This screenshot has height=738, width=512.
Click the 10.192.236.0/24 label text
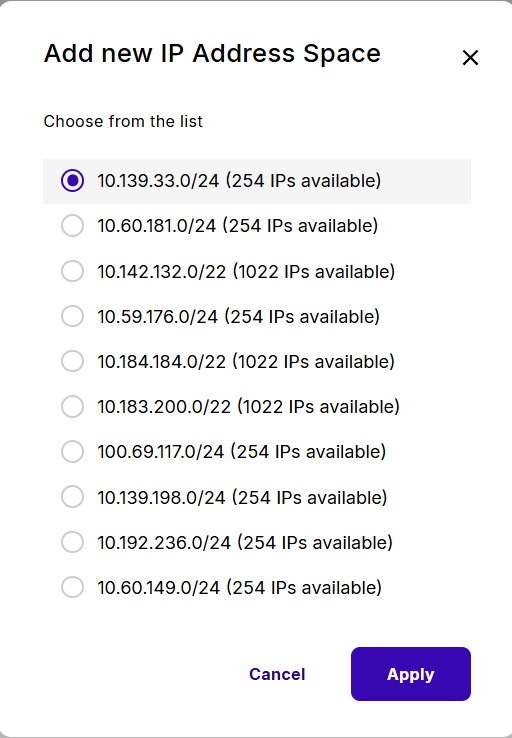pyautogui.click(x=164, y=542)
